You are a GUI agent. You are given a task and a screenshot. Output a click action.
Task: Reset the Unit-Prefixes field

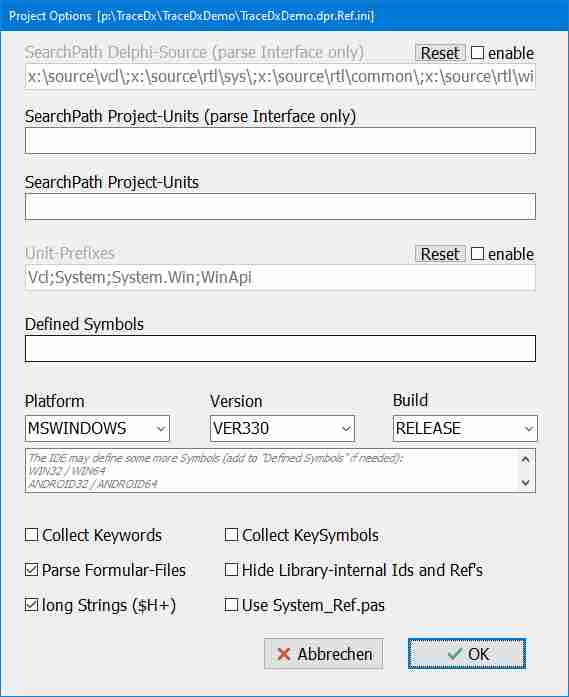point(440,254)
